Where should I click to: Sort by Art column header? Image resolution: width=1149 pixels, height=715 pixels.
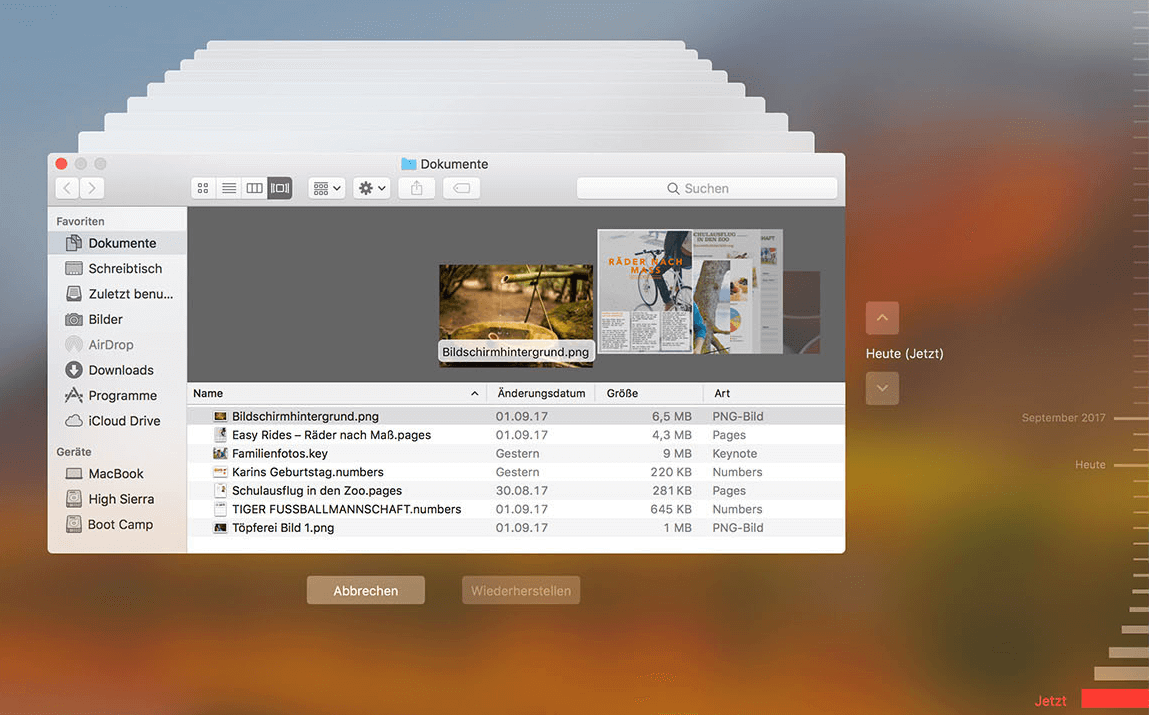coord(774,393)
